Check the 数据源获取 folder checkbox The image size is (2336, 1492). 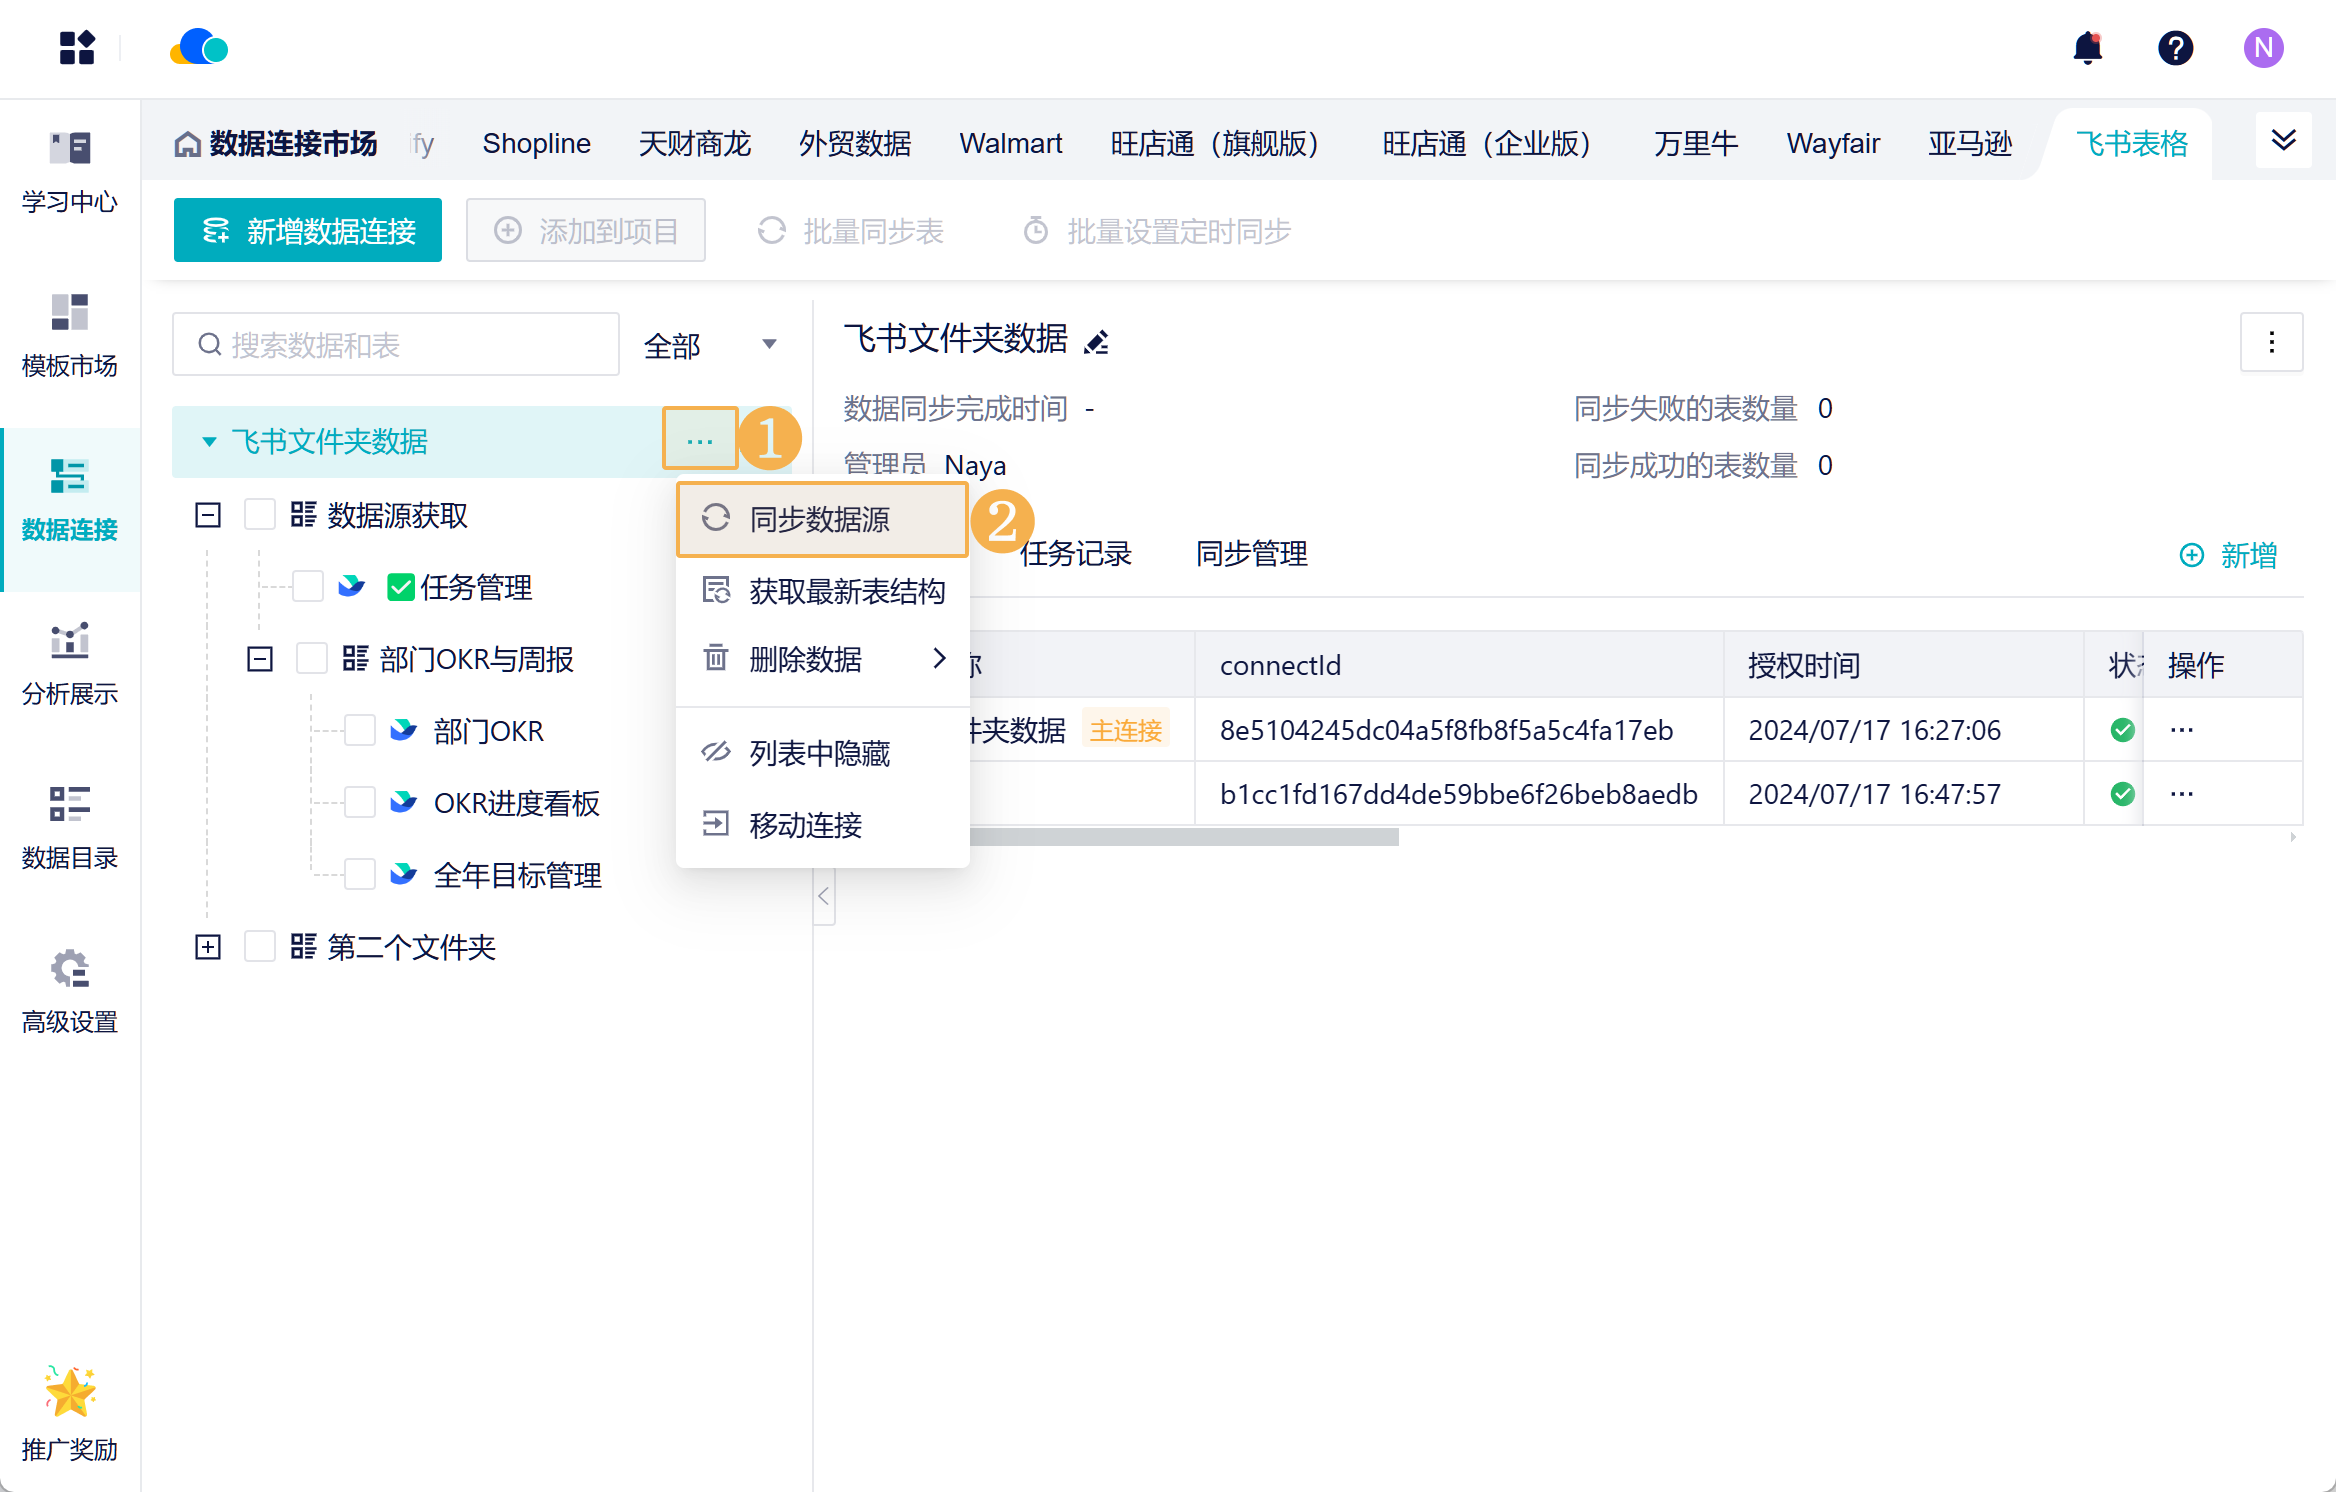click(x=260, y=514)
